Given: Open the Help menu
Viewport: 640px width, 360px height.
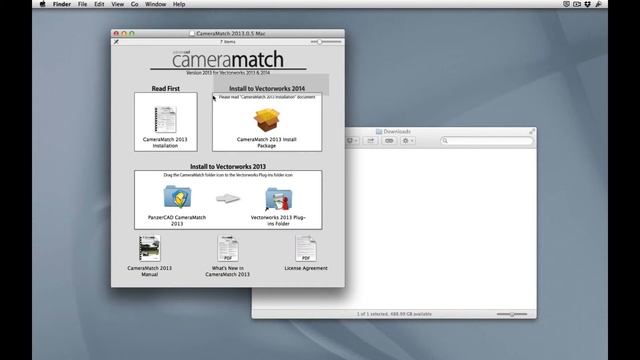Looking at the screenshot, I should [179, 4].
